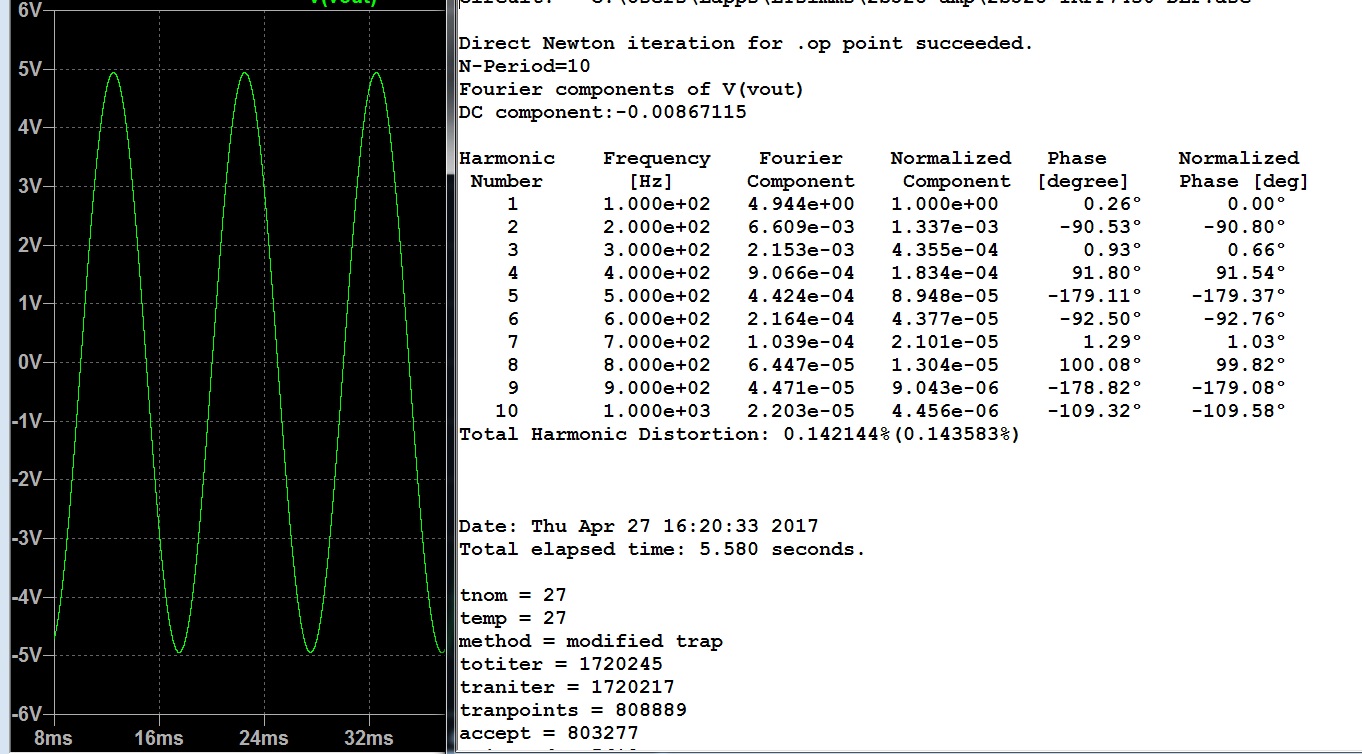The height and width of the screenshot is (754, 1362).
Task: Click phase value 100.08°
Action: click(x=1100, y=365)
